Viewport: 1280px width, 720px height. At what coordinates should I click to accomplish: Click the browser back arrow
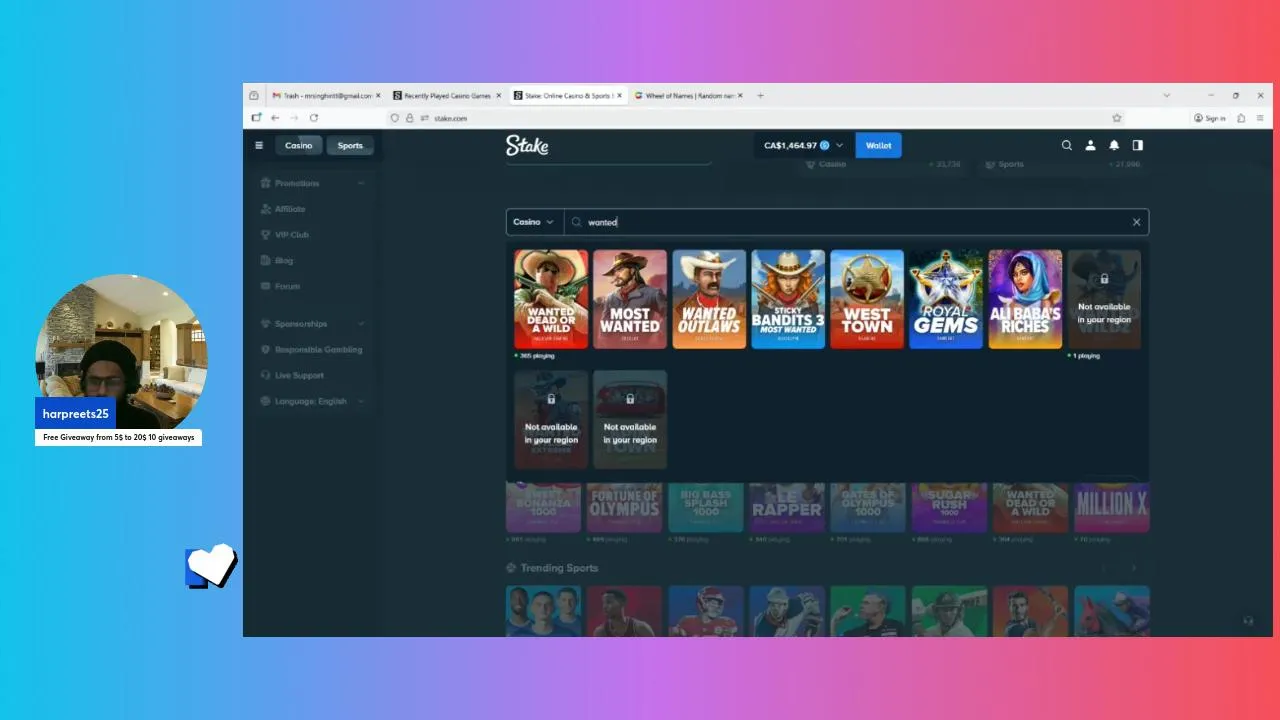point(275,118)
